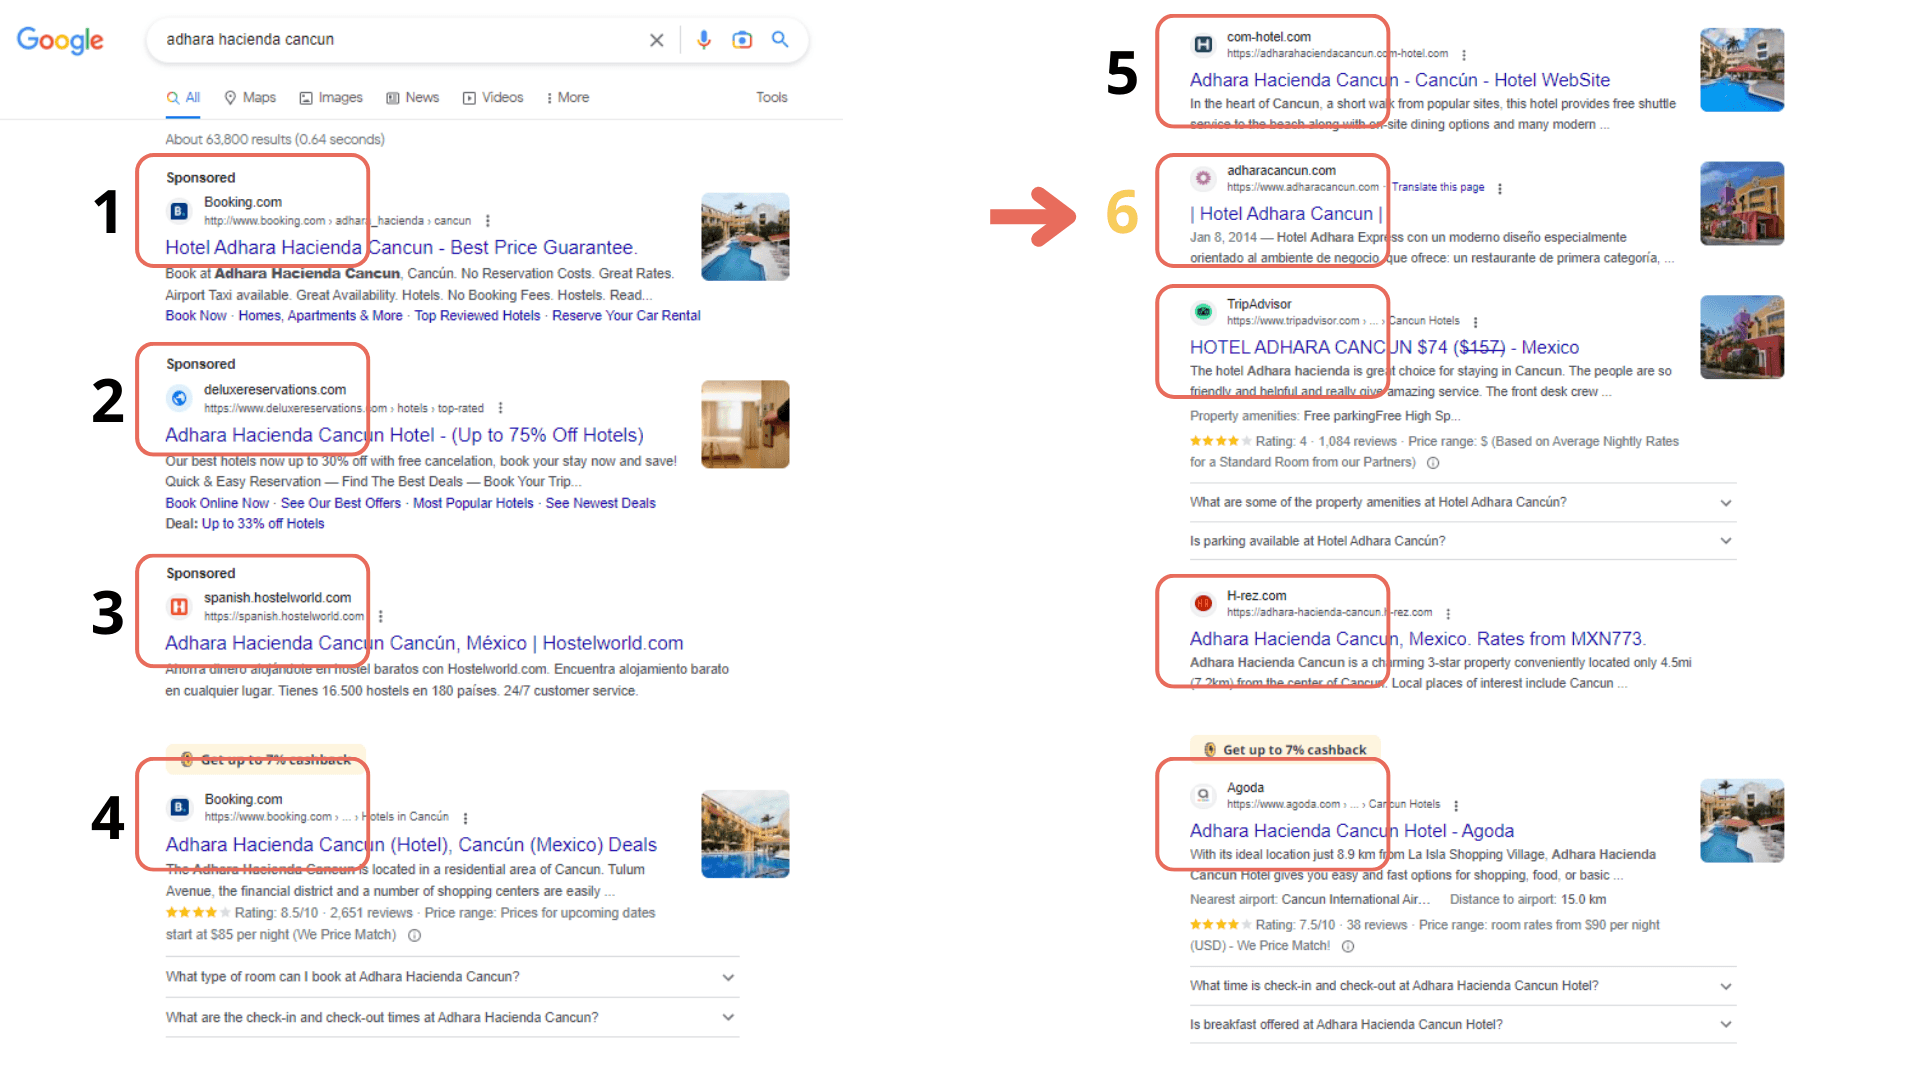This screenshot has width=1920, height=1080.
Task: Open 'Adhara Hacienda Cancun - Cancún - Hotel WebSite'
Action: [x=1400, y=80]
